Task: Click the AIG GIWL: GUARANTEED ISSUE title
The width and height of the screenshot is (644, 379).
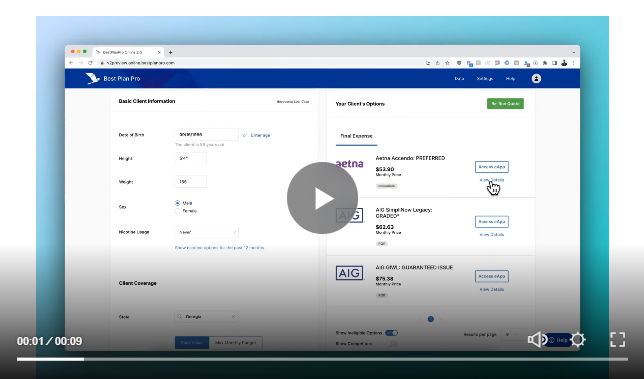Action: click(x=414, y=267)
